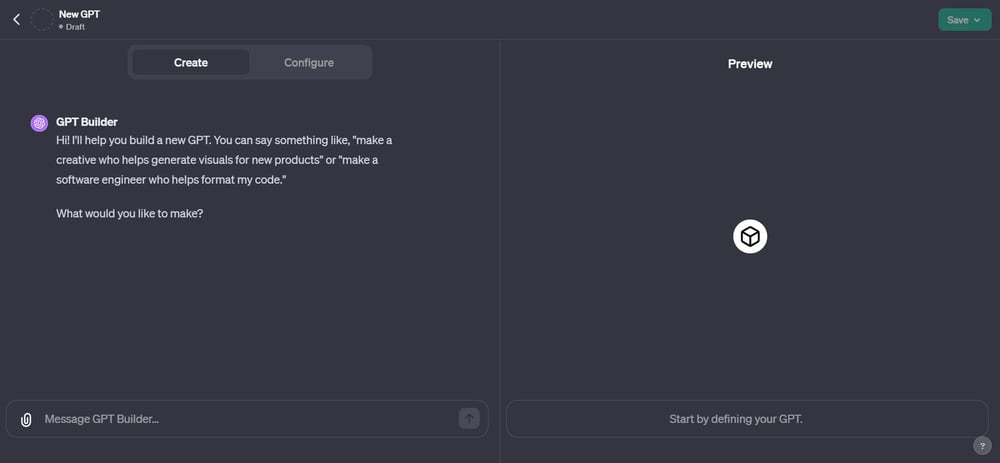The width and height of the screenshot is (1000, 463).
Task: Click the dashed circle GPT avatar placeholder
Action: tap(42, 20)
